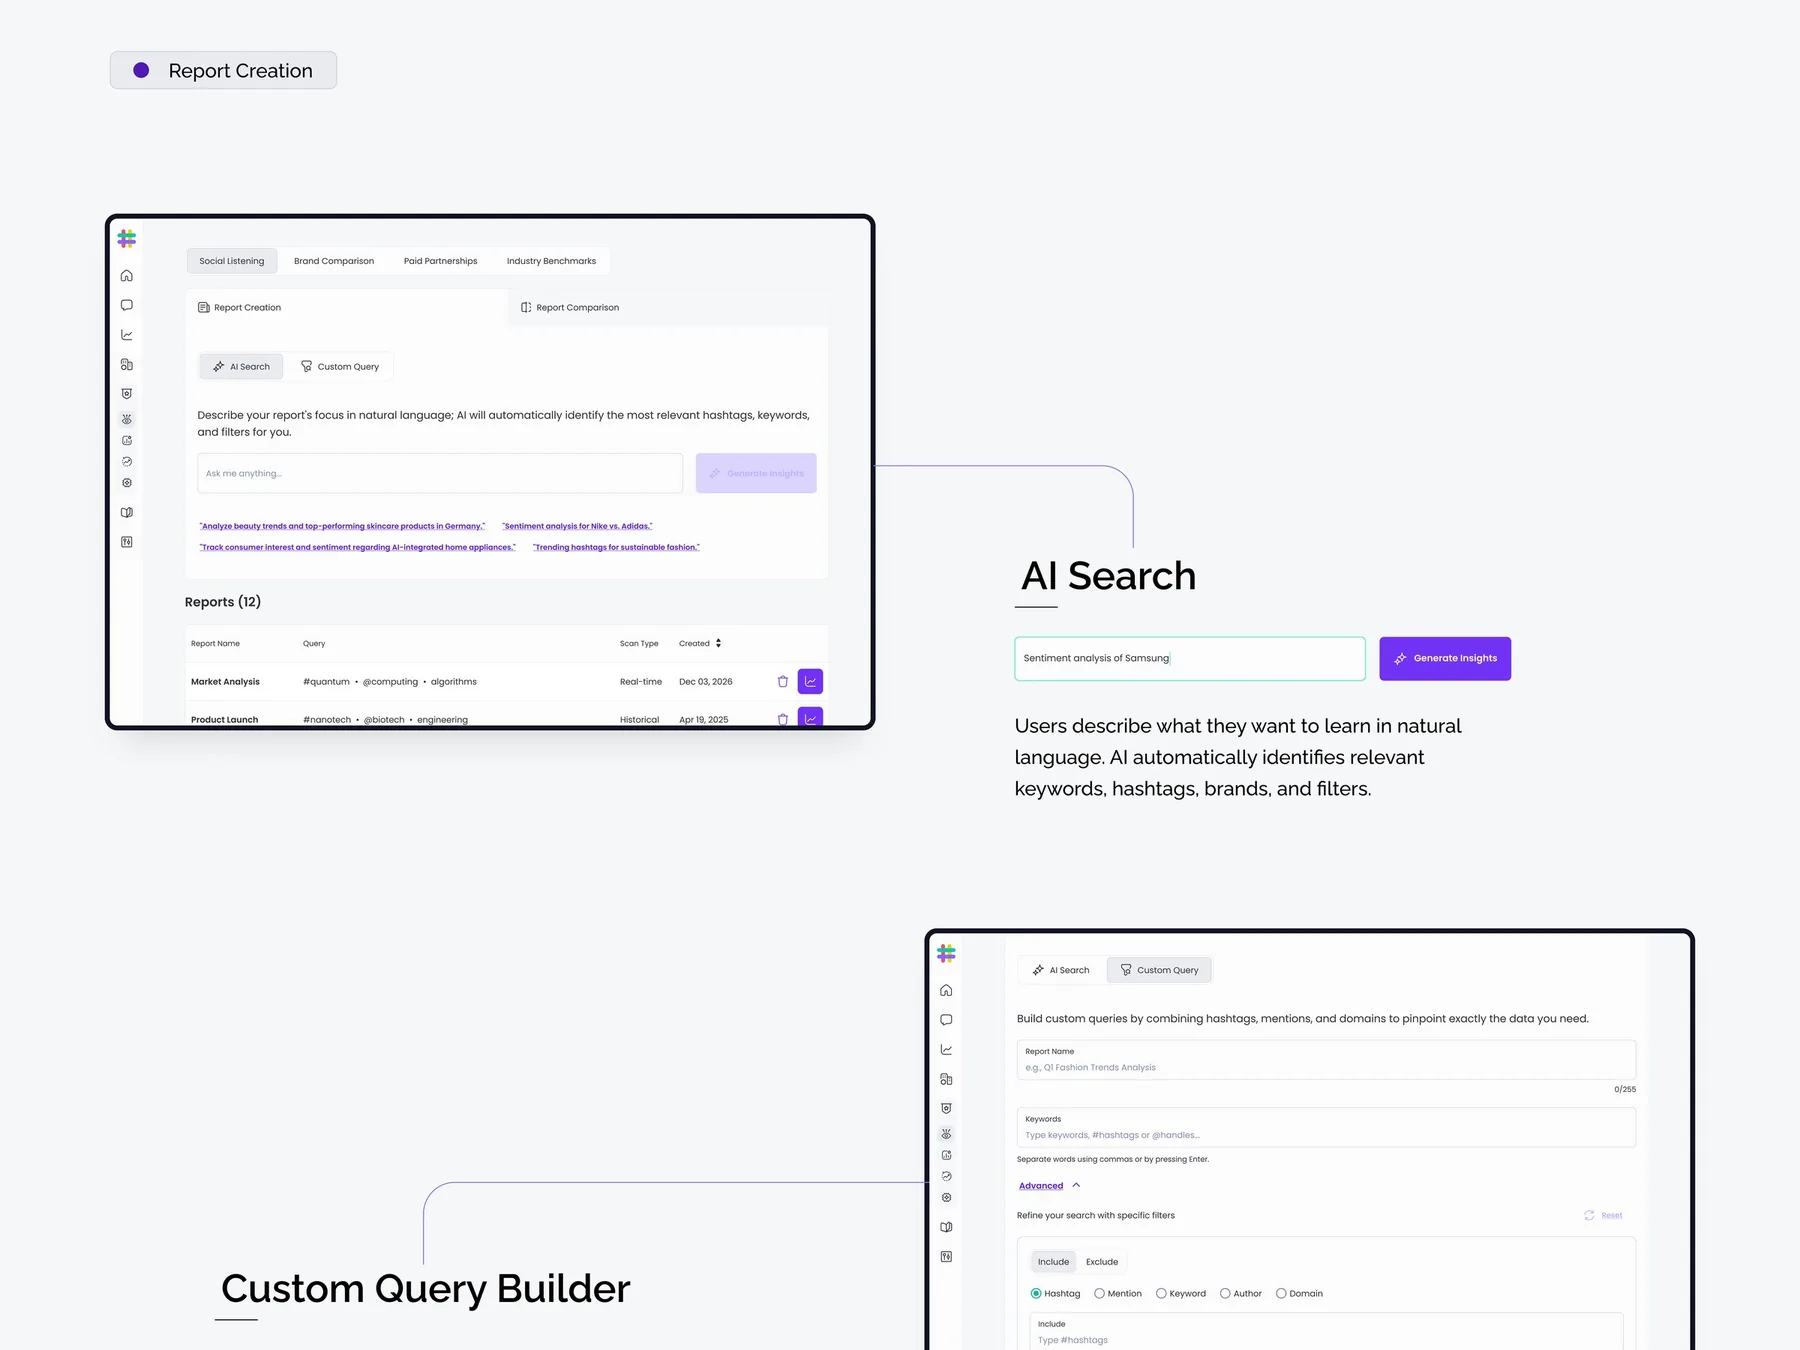This screenshot has width=1800, height=1350.
Task: Use the 'Analyze beauty trends' Germany suggestion
Action: coord(342,526)
